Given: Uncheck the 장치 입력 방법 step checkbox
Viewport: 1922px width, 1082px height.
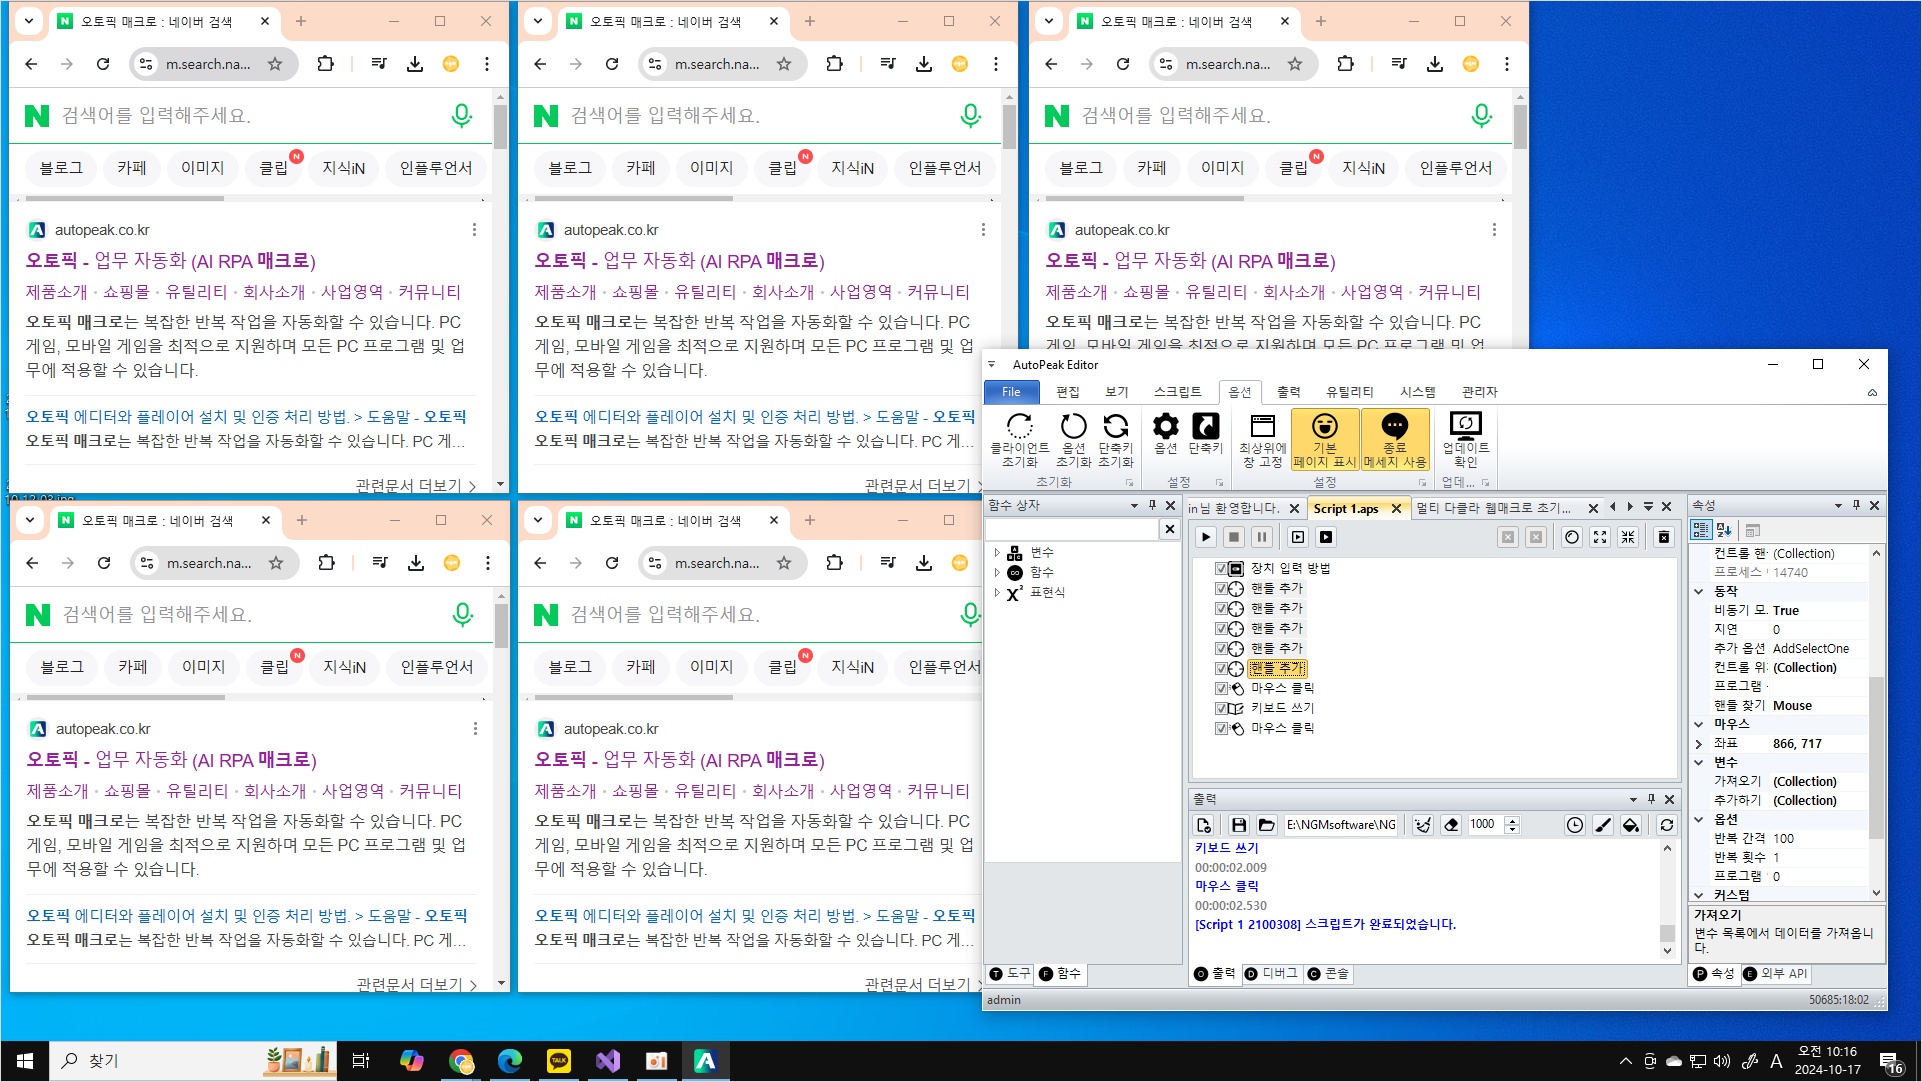Looking at the screenshot, I should click(1221, 568).
